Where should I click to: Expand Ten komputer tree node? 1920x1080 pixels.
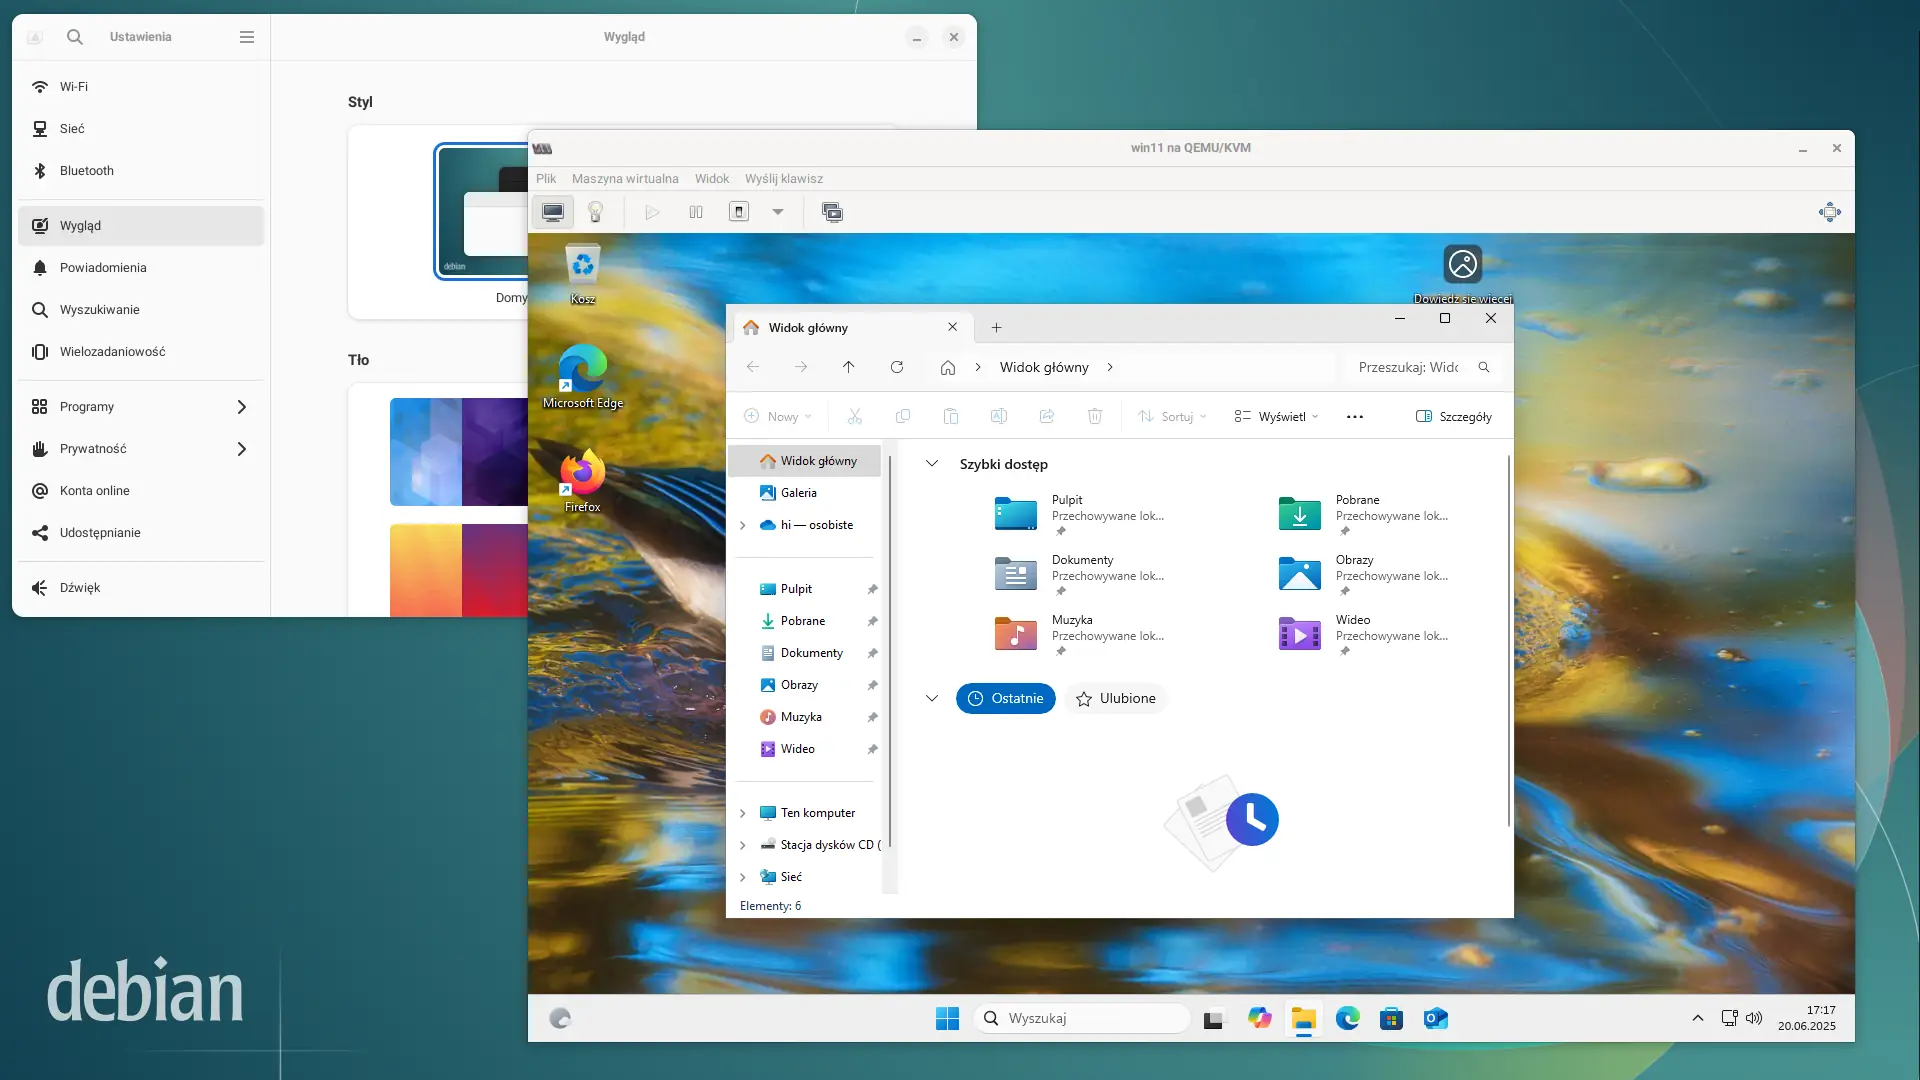pos(743,814)
